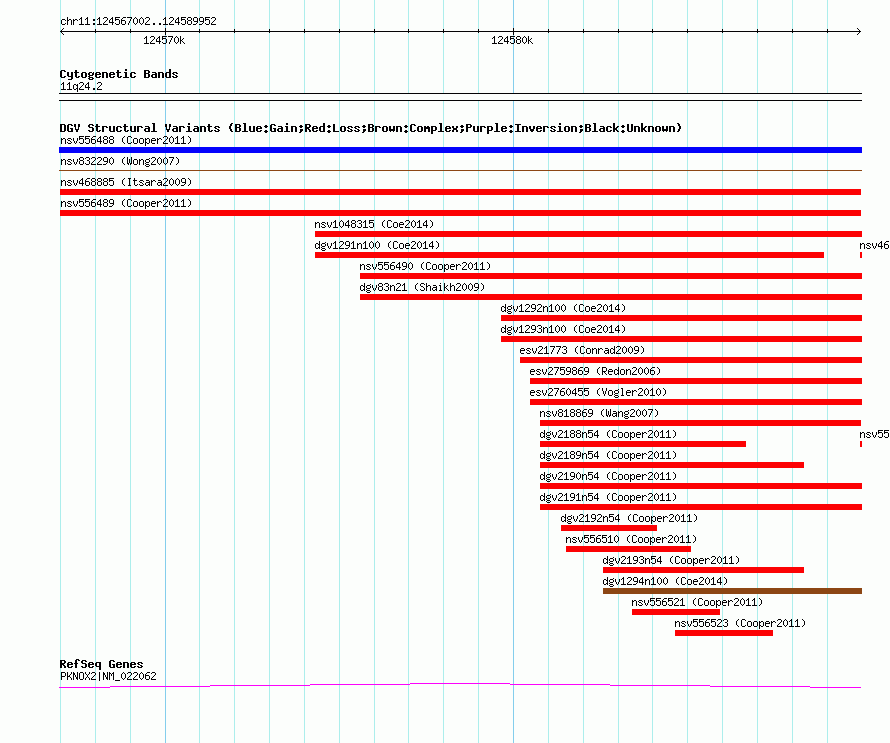Select esv2759869 (Redon2006) variant label
Image resolution: width=890 pixels, height=743 pixels.
point(595,371)
